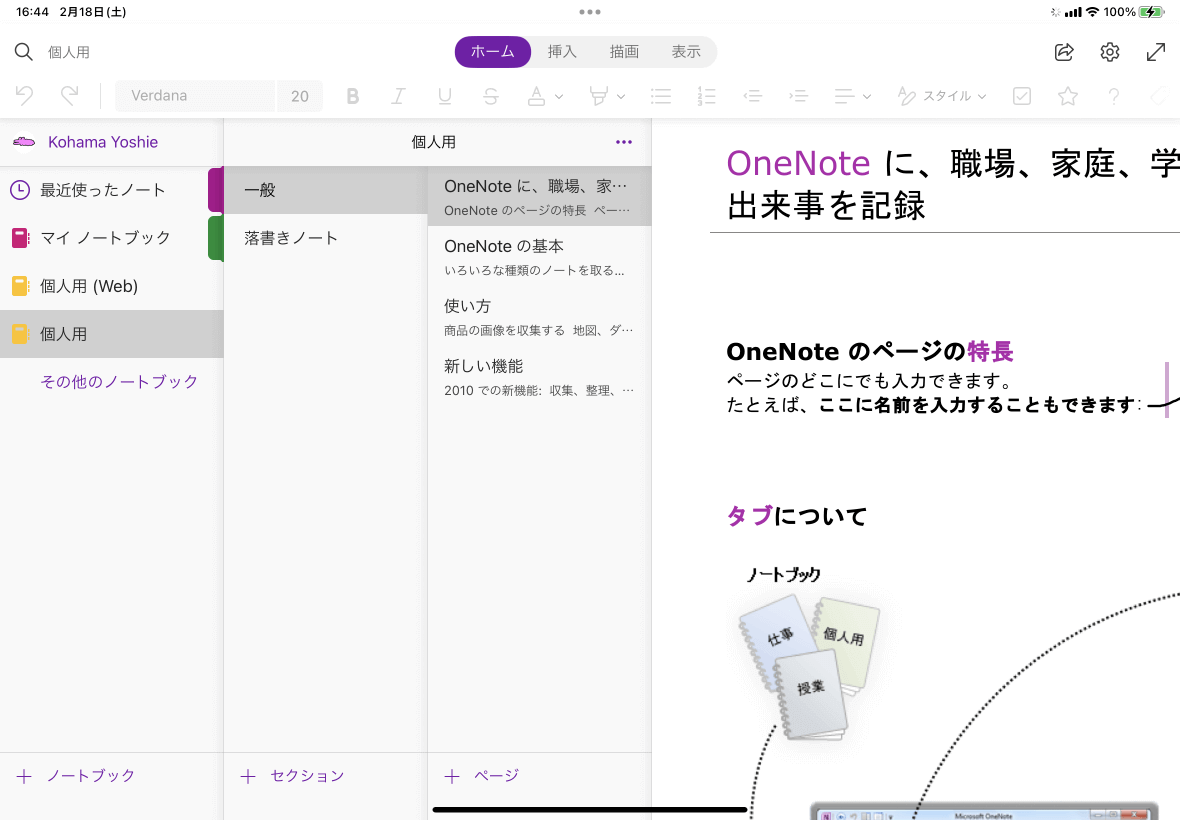Open font color dropdown arrow

[558, 96]
